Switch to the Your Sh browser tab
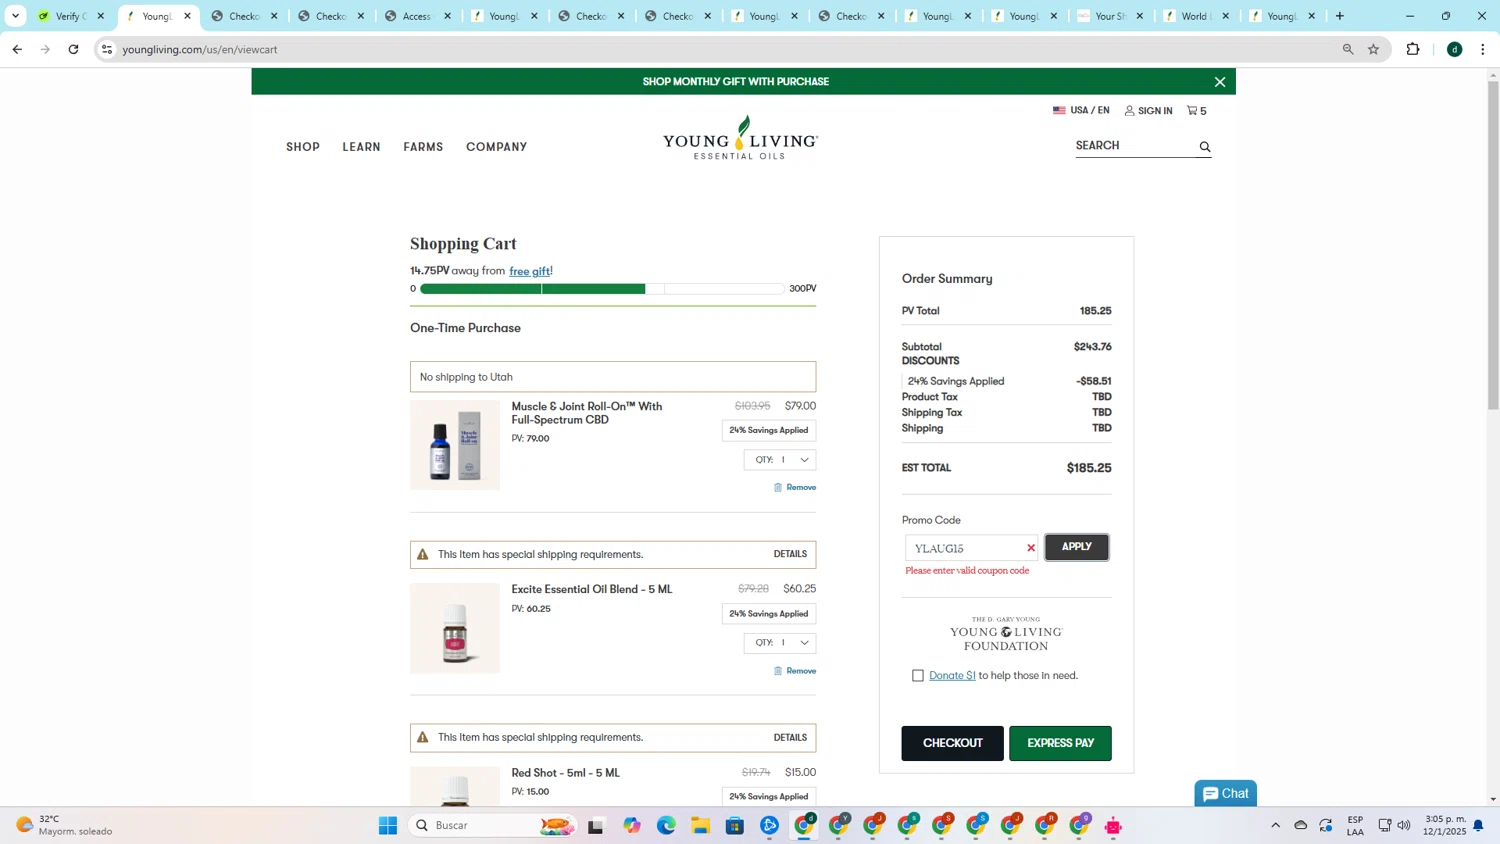Image resolution: width=1500 pixels, height=844 pixels. pyautogui.click(x=1110, y=16)
